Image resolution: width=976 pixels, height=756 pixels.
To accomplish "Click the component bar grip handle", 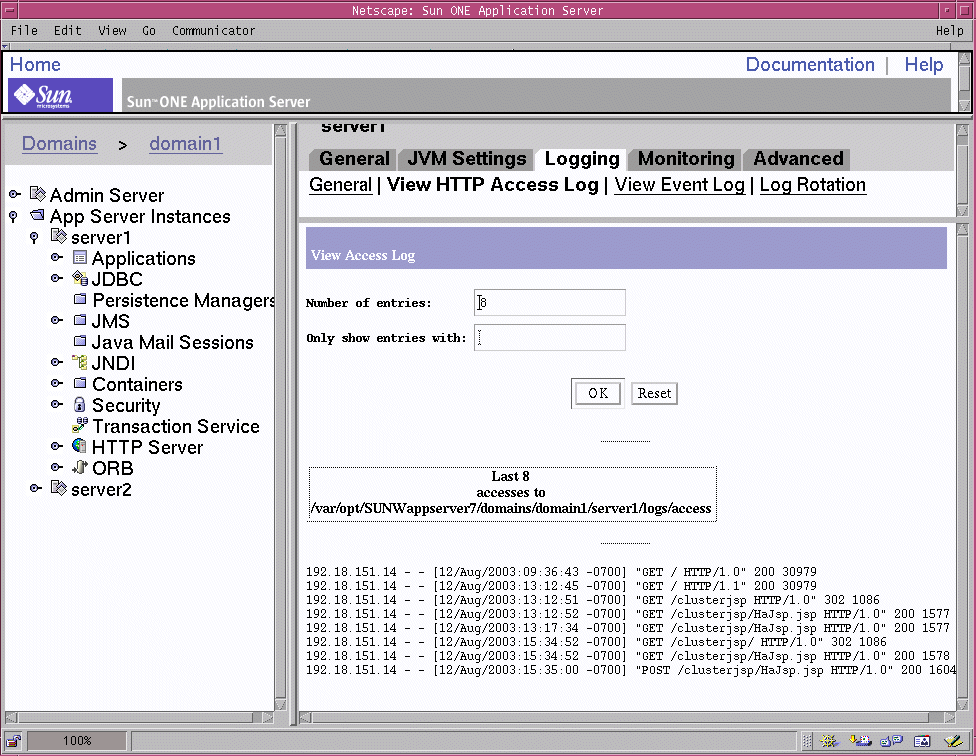I will pyautogui.click(x=807, y=740).
